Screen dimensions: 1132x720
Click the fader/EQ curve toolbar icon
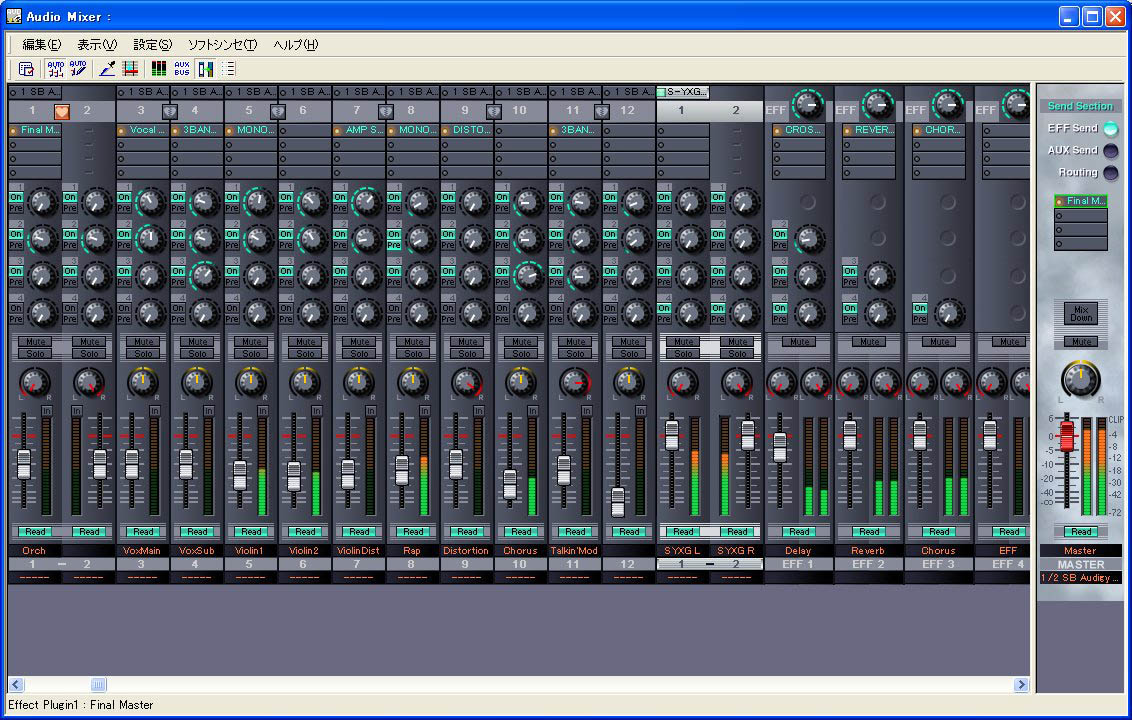click(x=131, y=68)
